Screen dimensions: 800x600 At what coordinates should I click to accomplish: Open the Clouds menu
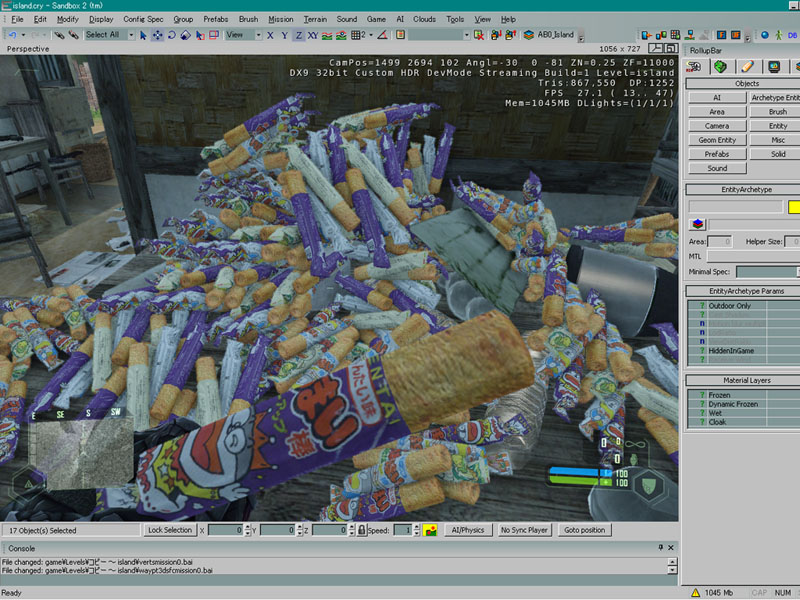[424, 19]
